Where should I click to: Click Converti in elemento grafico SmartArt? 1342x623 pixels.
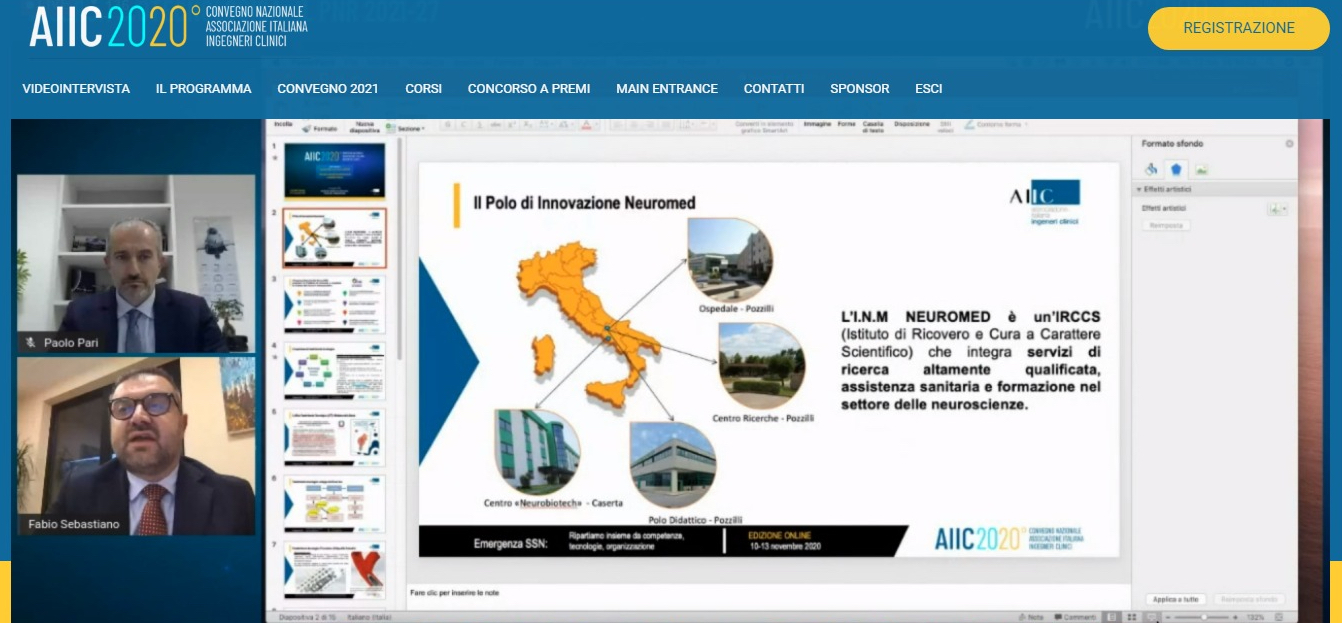click(x=764, y=127)
